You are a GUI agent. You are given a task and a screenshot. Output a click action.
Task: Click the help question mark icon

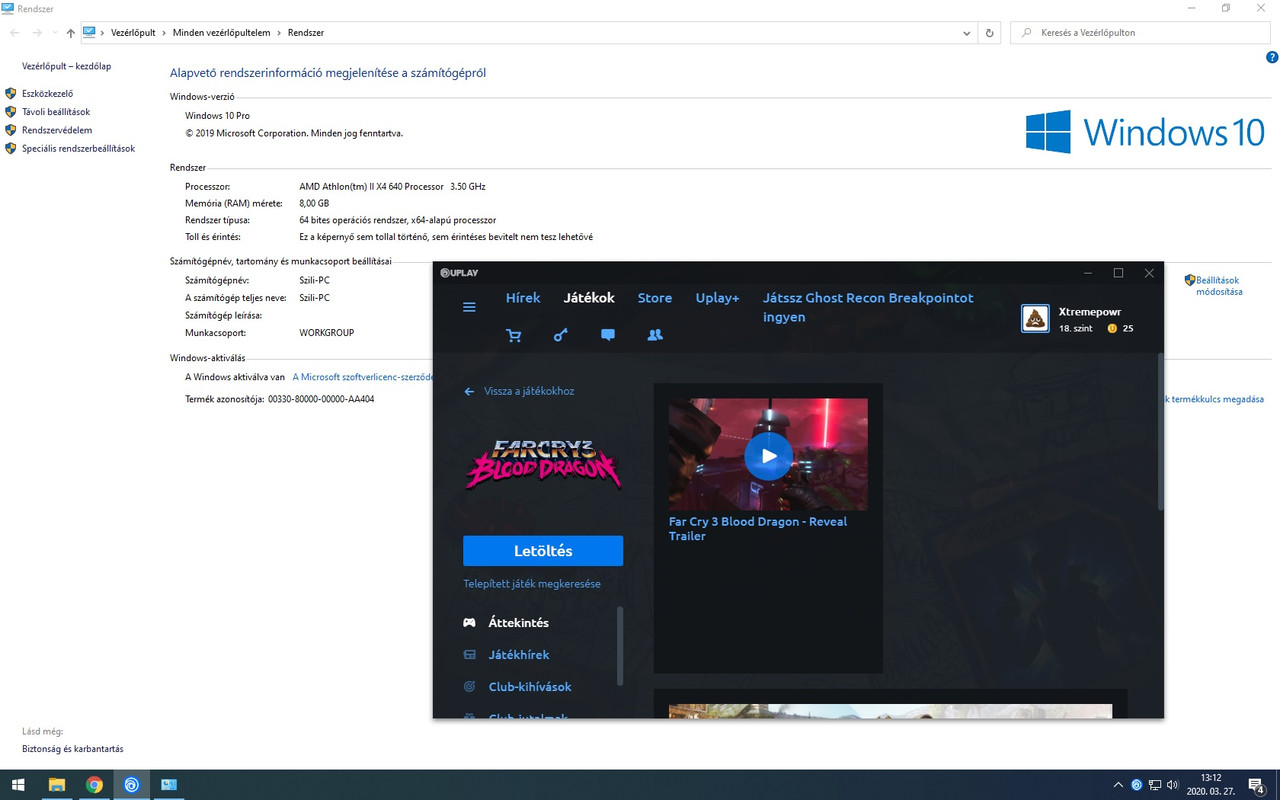coord(1272,58)
